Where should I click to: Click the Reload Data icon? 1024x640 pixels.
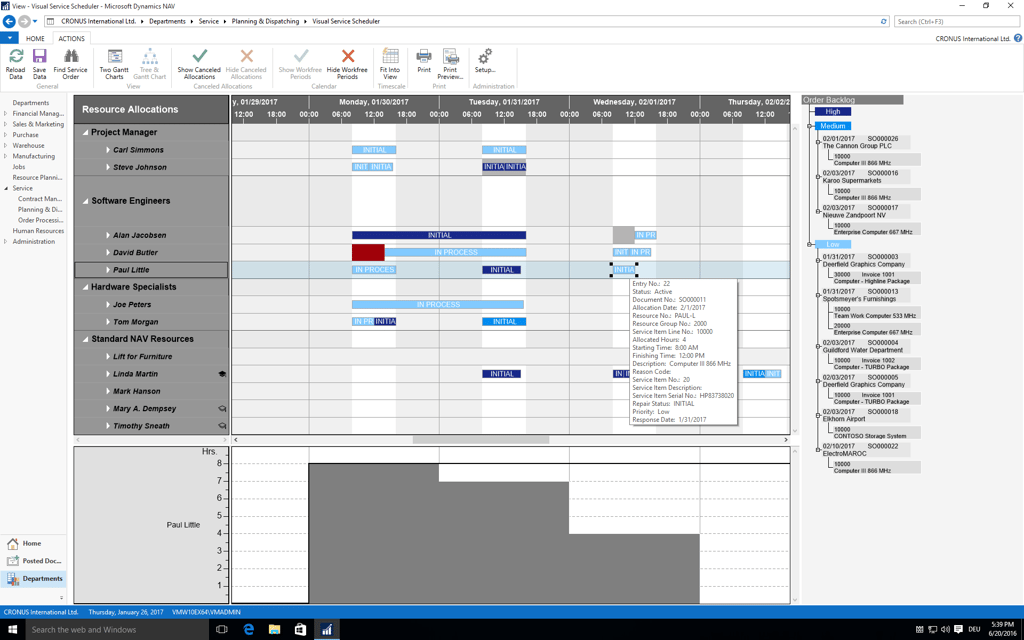point(16,56)
